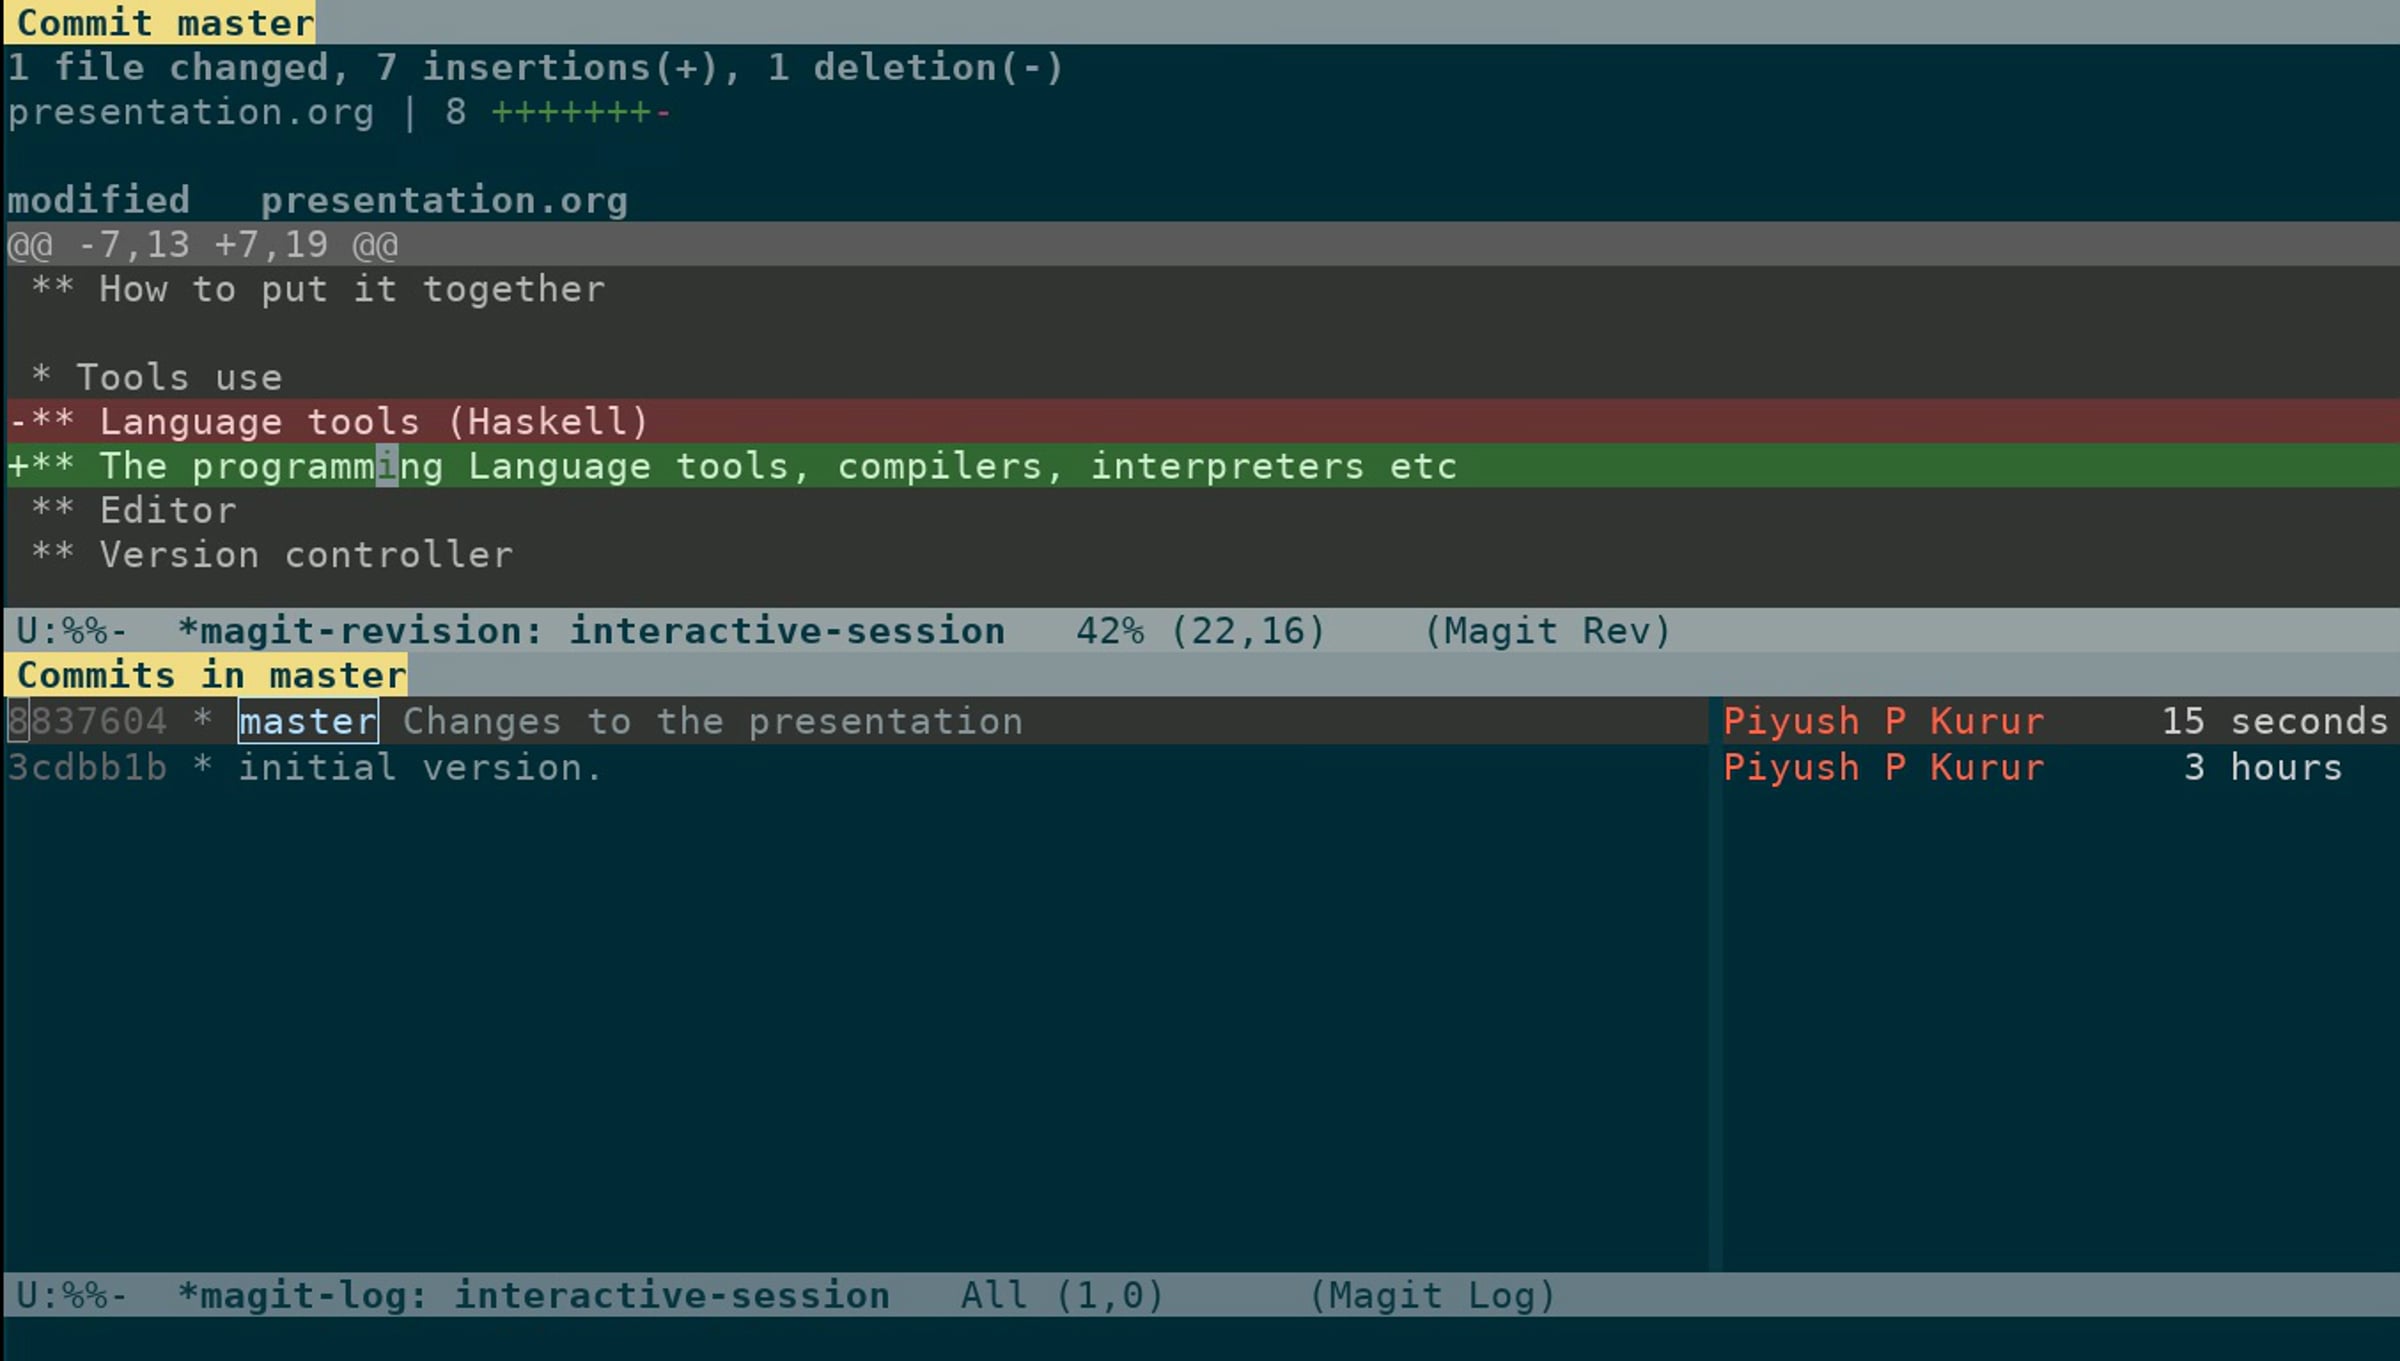2400x1361 pixels.
Task: Click the "15 seconds" commit age
Action: [x=2273, y=721]
